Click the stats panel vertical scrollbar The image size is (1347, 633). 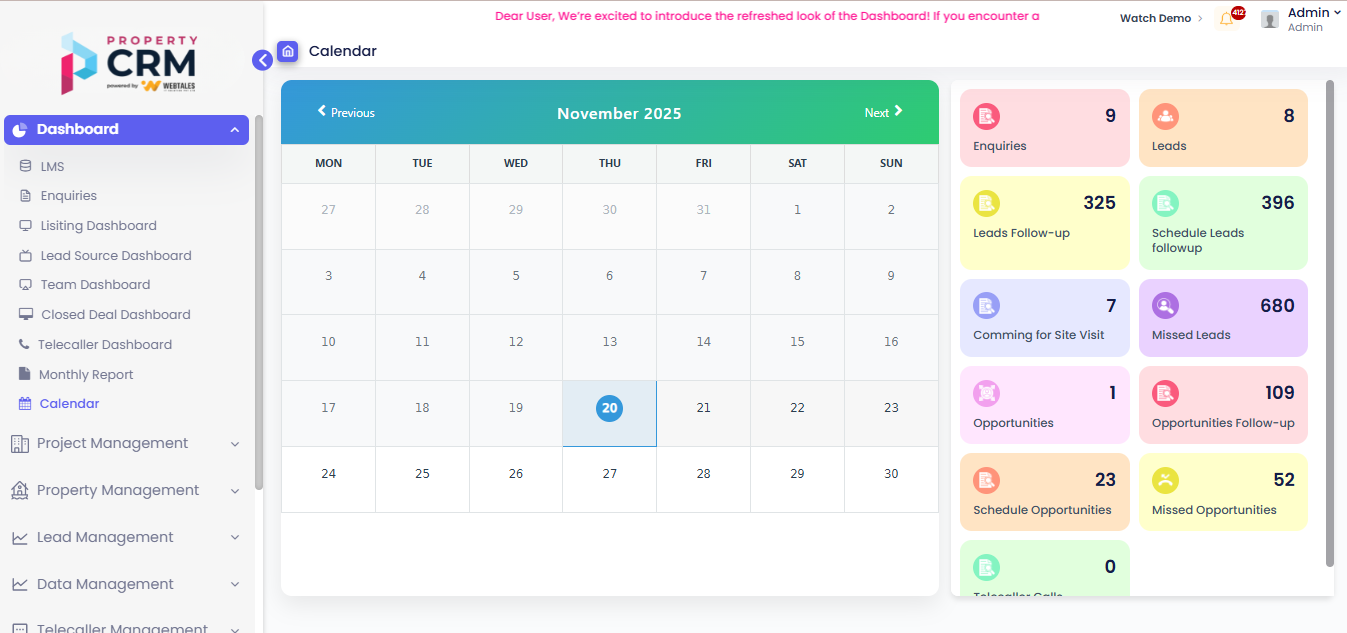point(1329,320)
